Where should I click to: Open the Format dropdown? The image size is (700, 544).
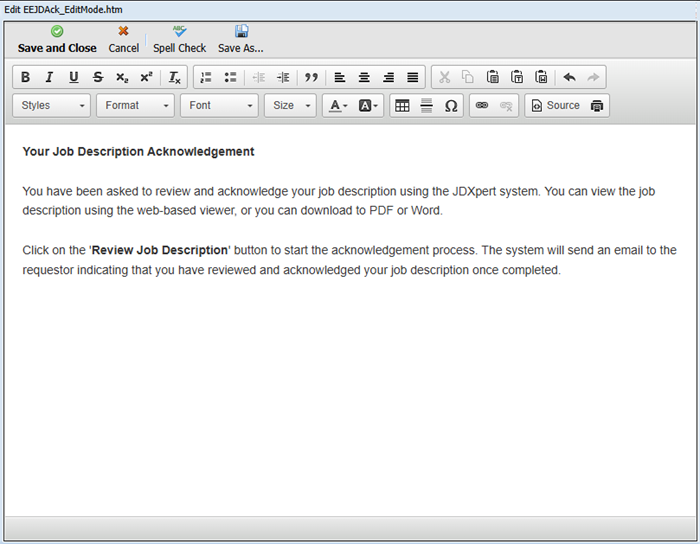point(135,105)
